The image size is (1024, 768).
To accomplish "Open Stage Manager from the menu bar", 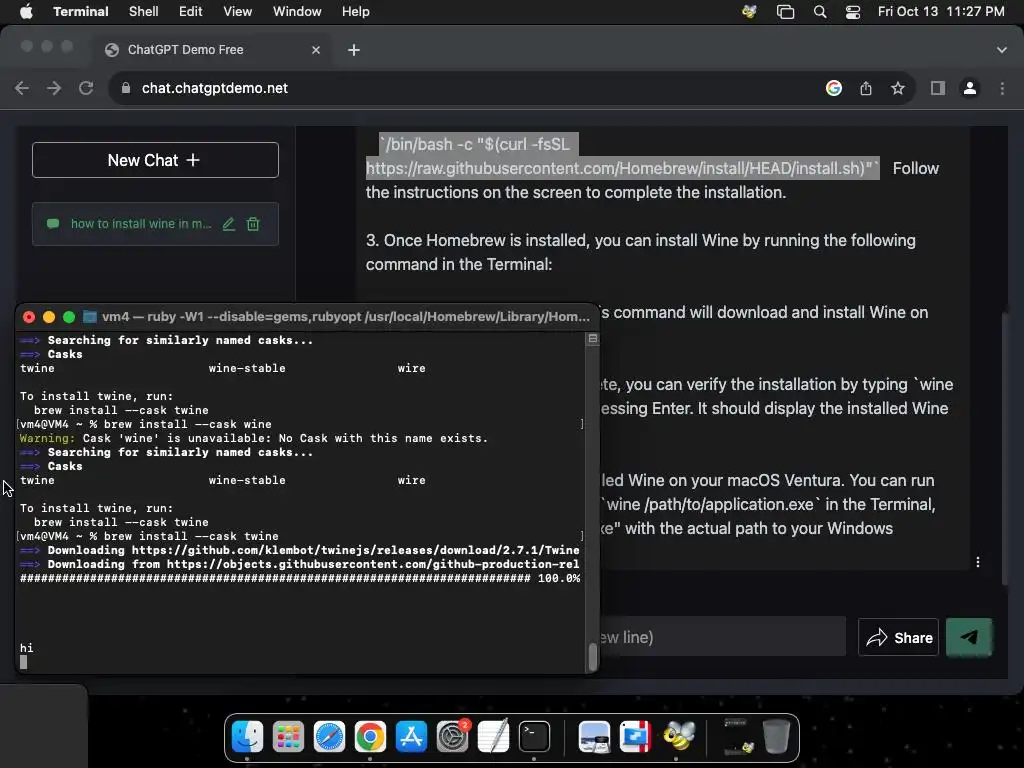I will coord(786,12).
